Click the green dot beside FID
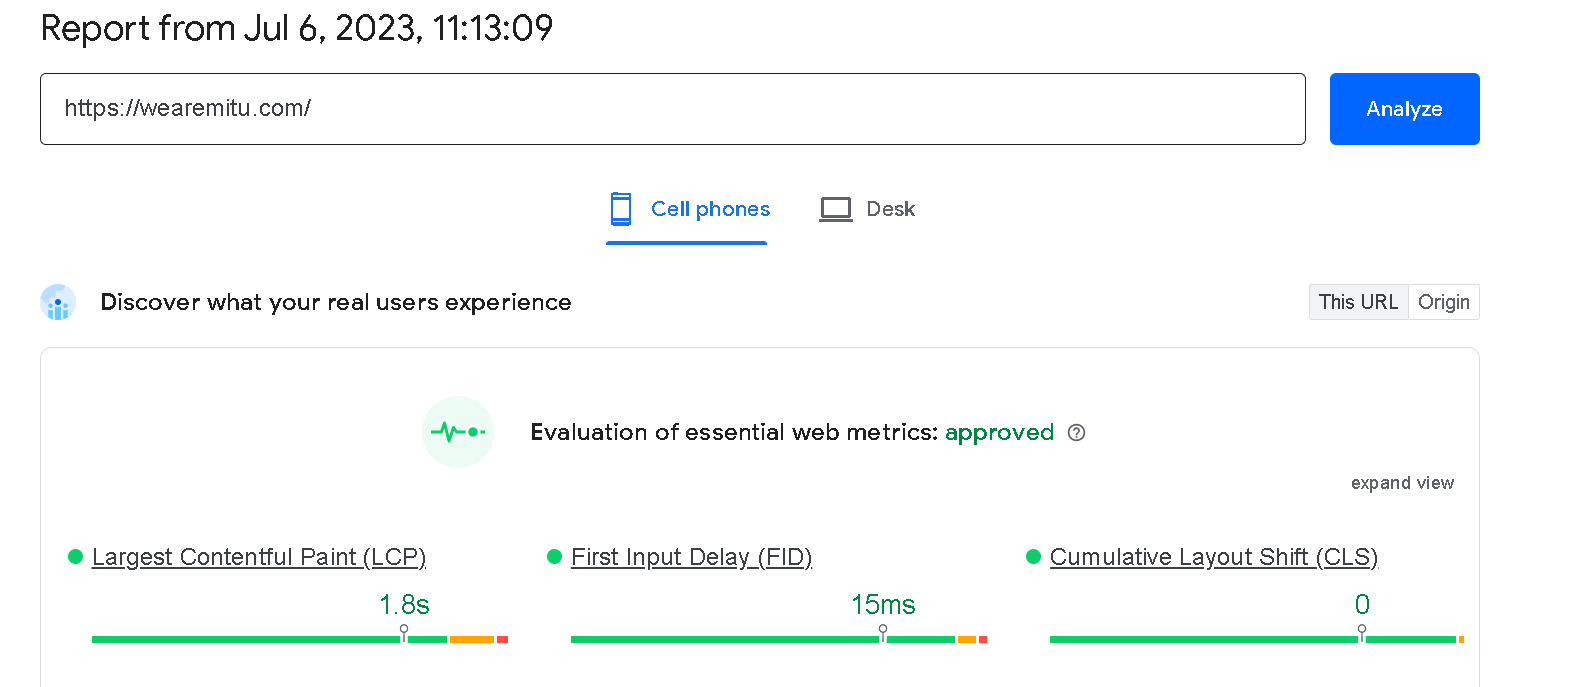Viewport: 1585px width, 687px height. coord(554,557)
